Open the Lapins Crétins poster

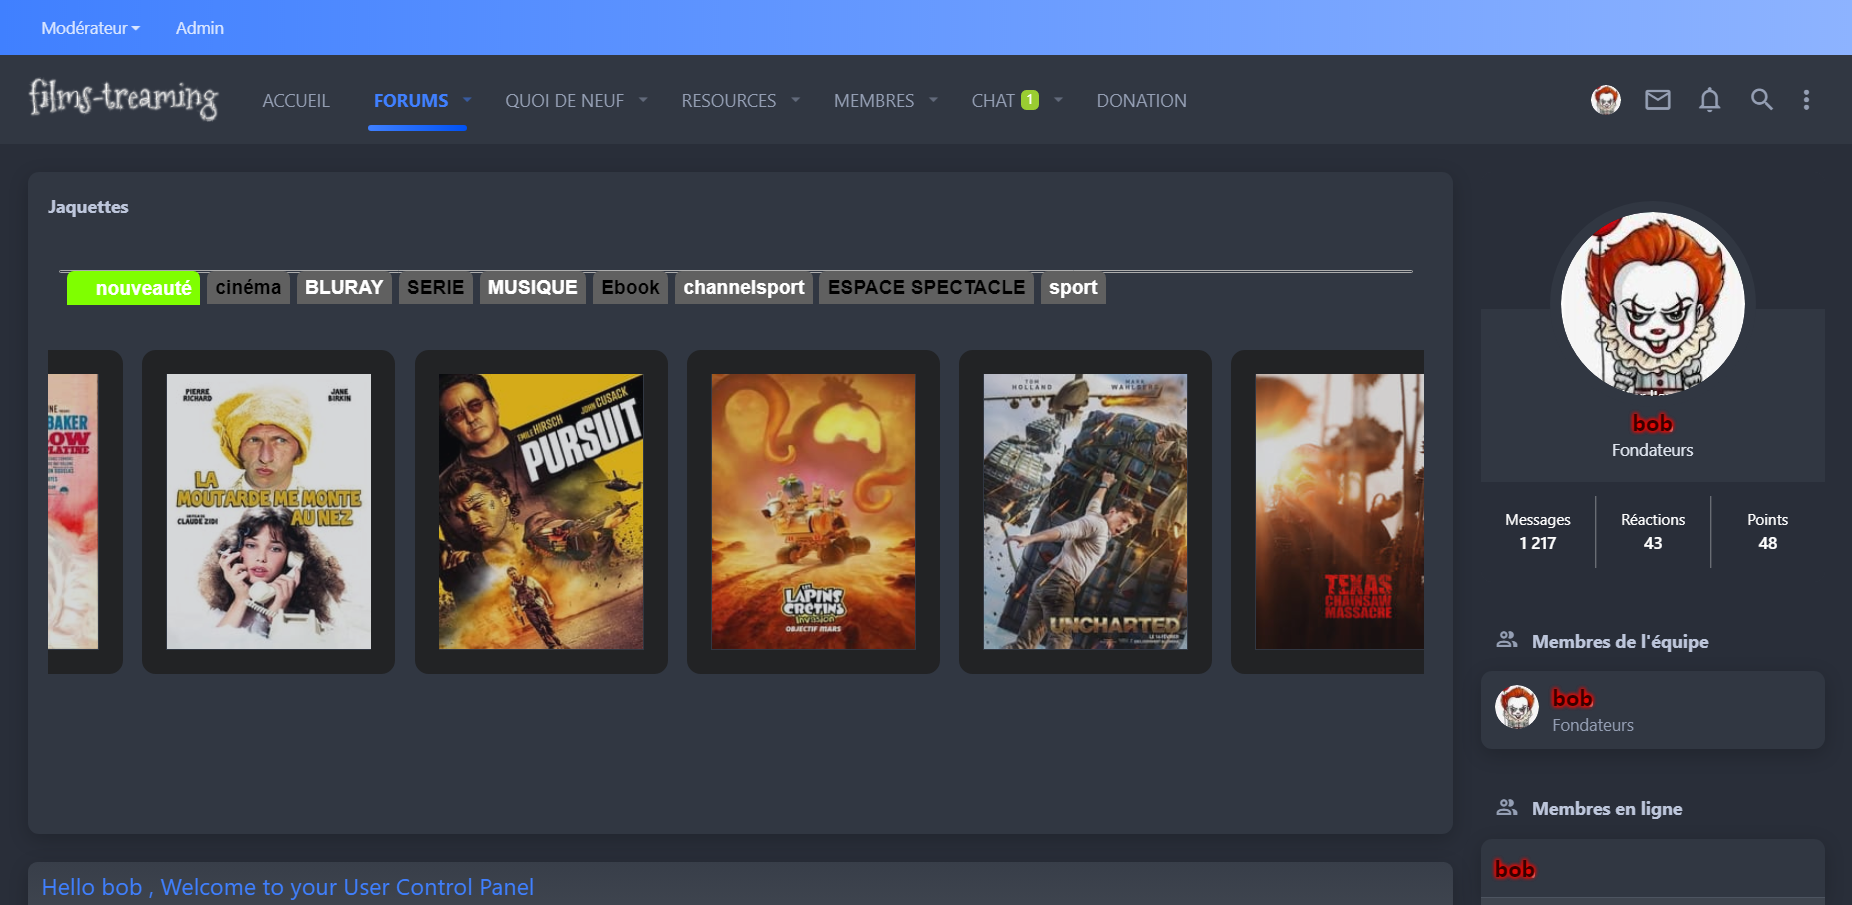tap(813, 511)
